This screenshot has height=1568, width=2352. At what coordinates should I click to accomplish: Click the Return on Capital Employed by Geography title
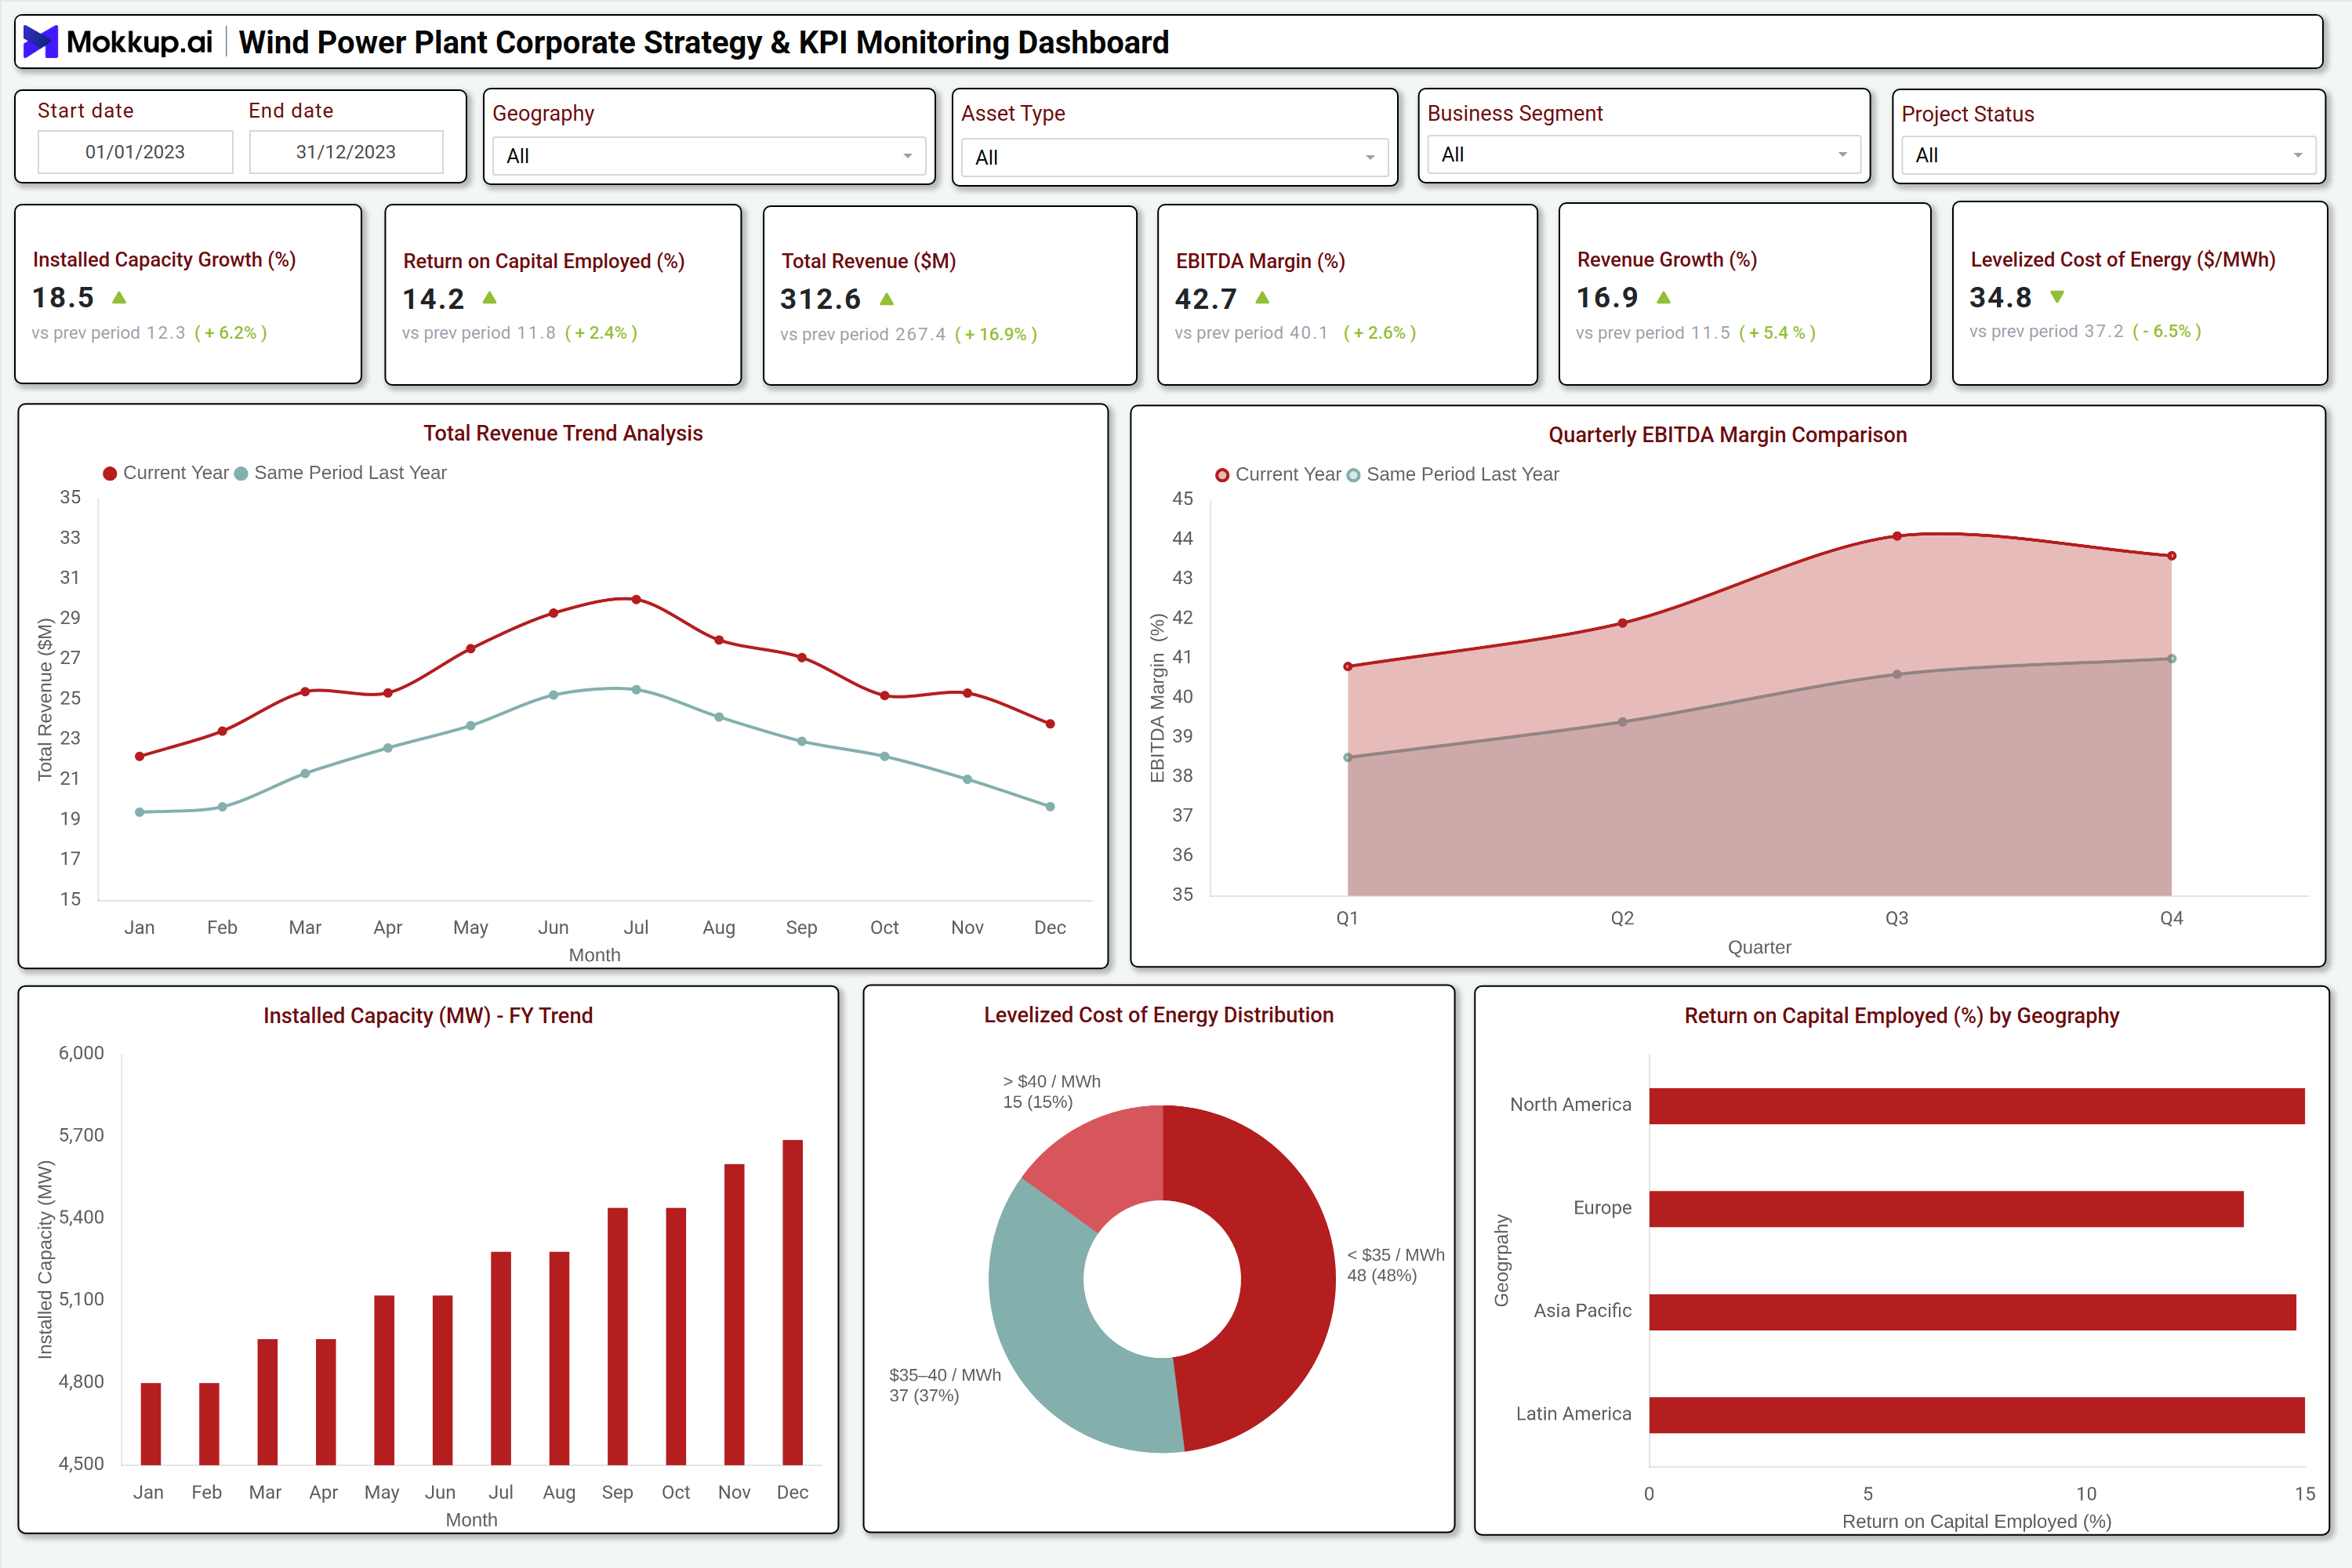click(1901, 1016)
